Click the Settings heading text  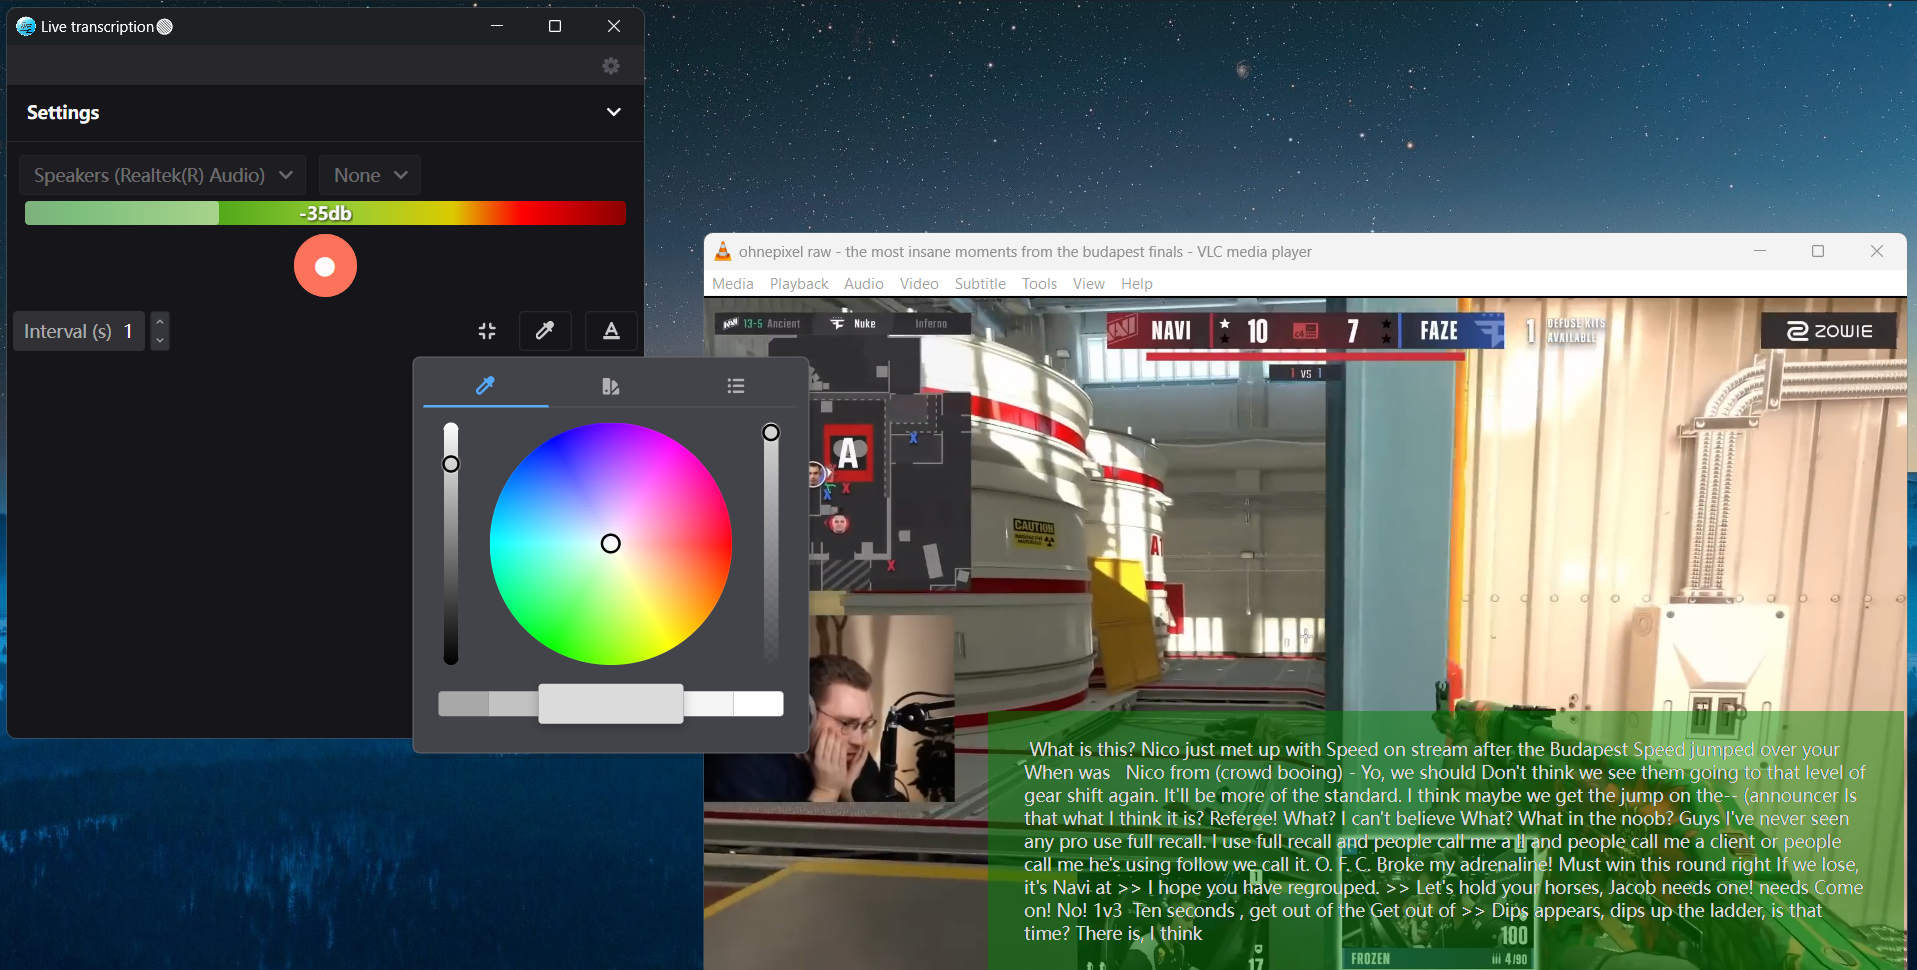(63, 112)
